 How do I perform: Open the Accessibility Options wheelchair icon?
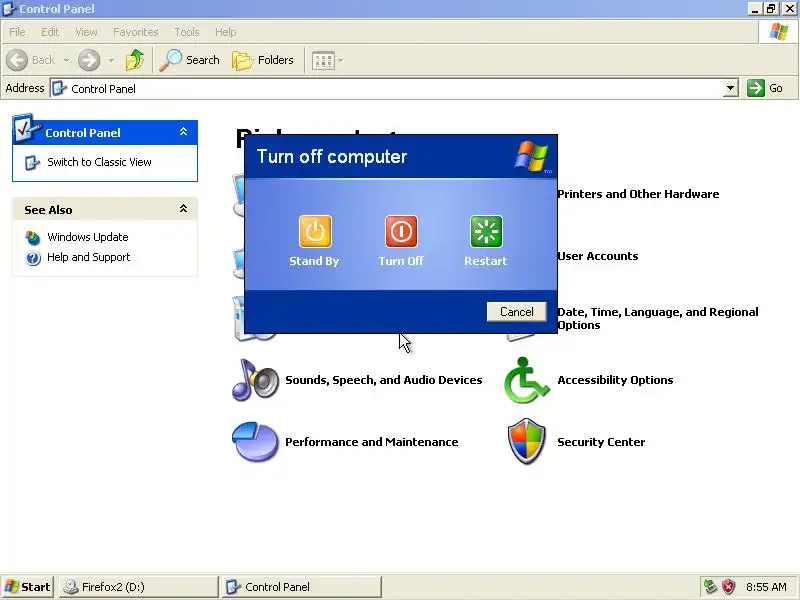click(527, 380)
